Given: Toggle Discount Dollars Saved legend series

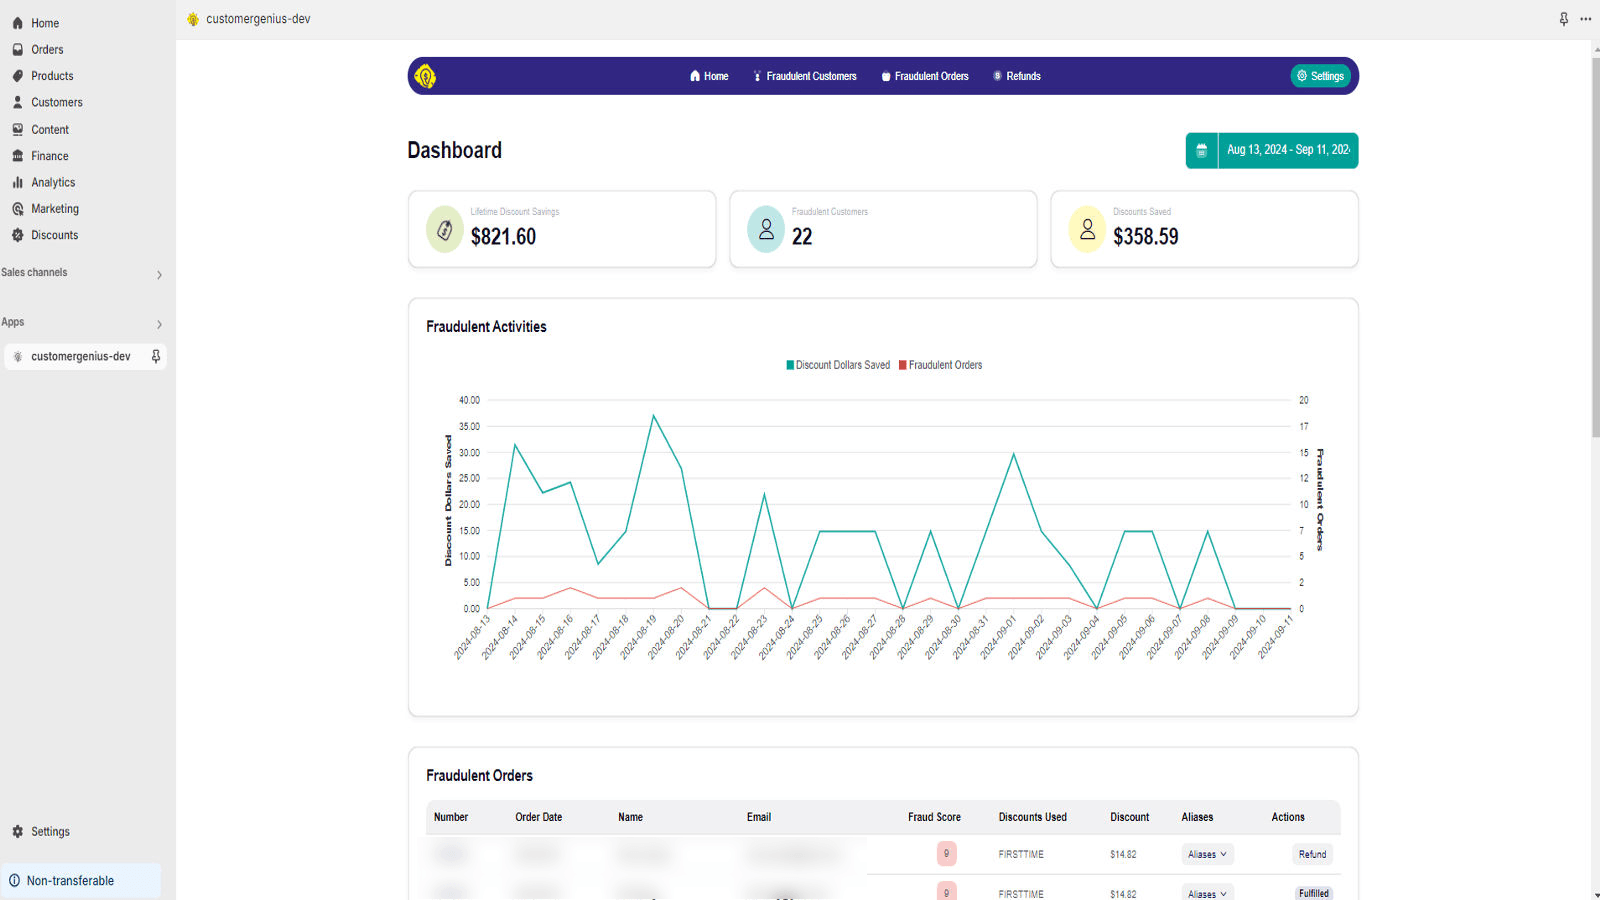Looking at the screenshot, I should pyautogui.click(x=838, y=365).
